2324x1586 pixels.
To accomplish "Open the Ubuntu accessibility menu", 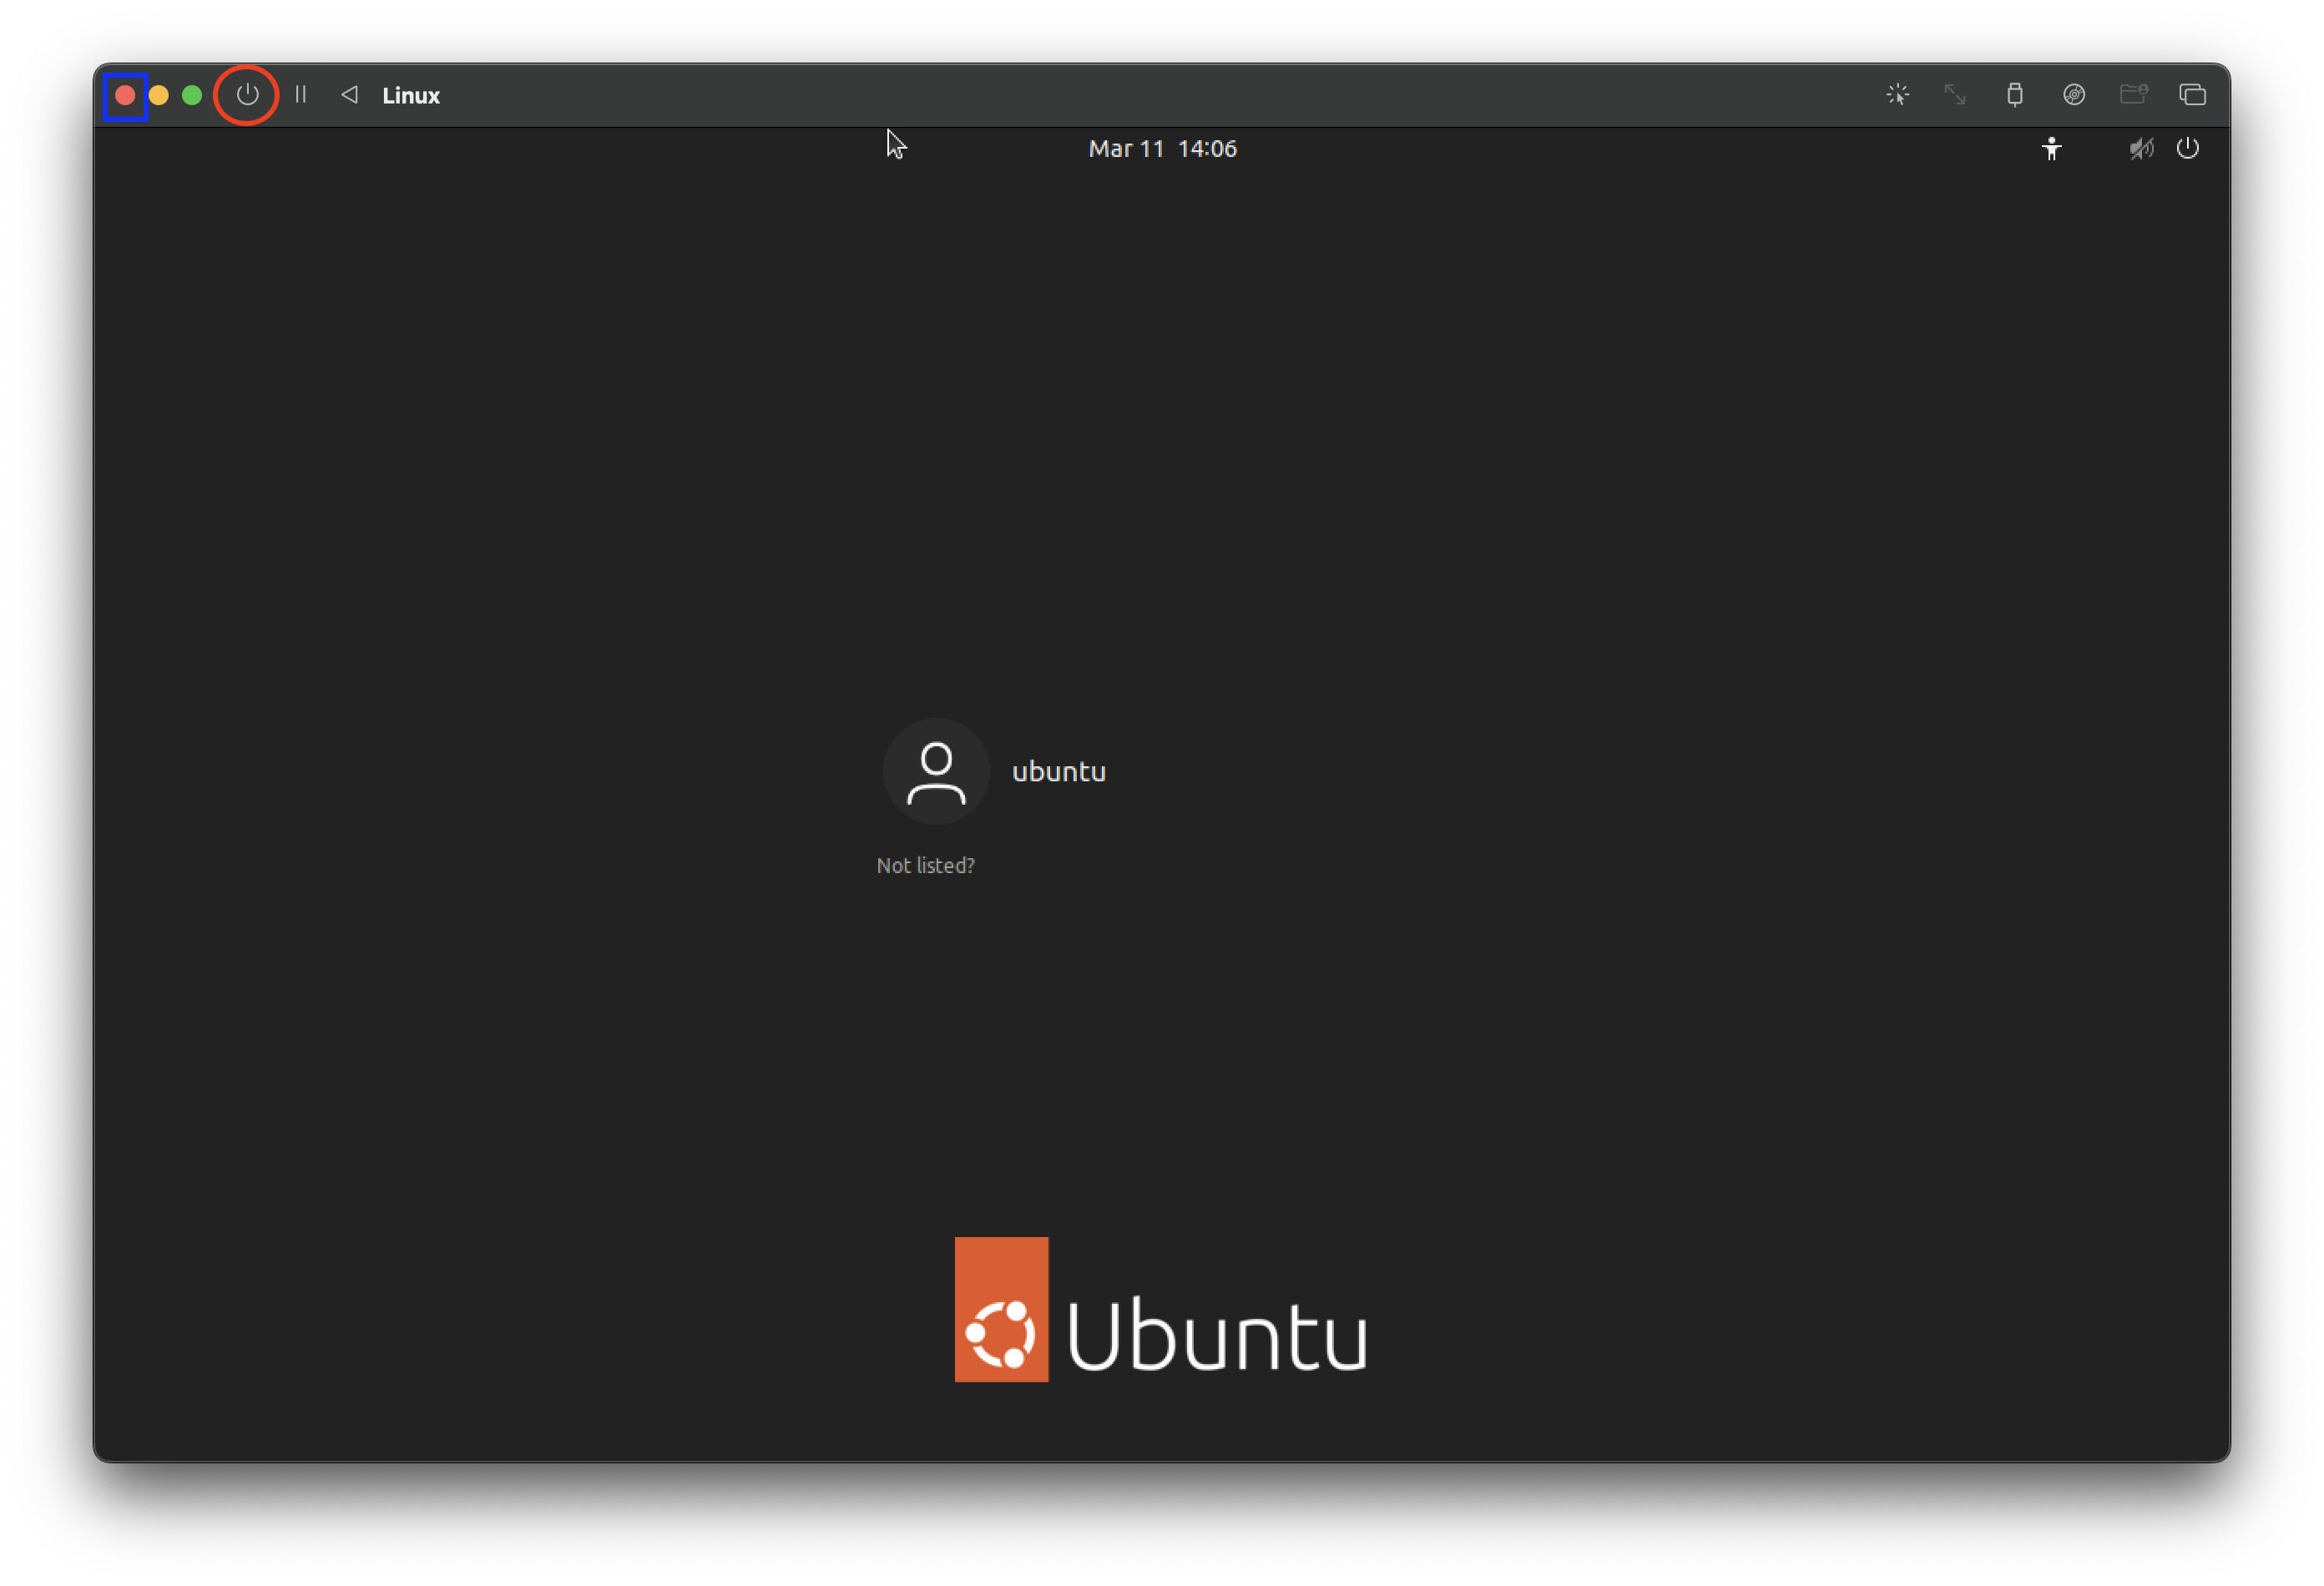I will [2051, 149].
